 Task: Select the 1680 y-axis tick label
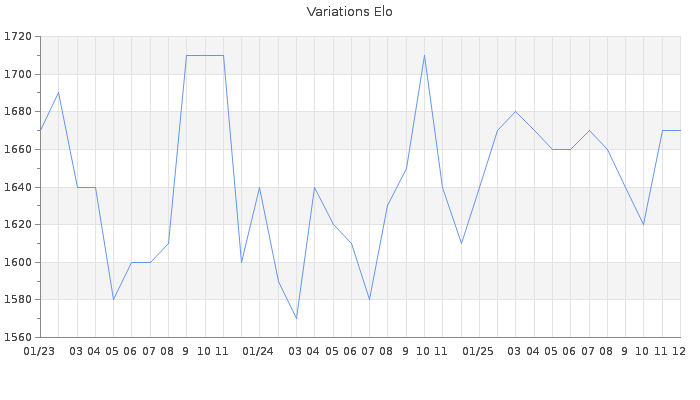[x=18, y=112]
